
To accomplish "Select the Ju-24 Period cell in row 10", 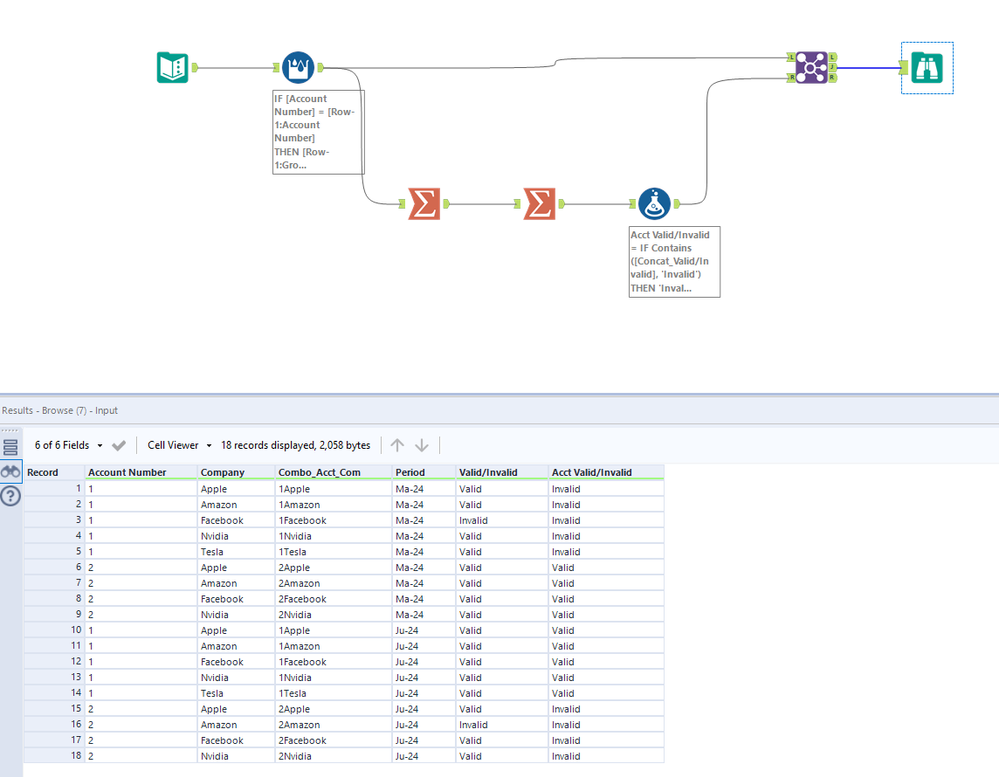I will (x=424, y=631).
